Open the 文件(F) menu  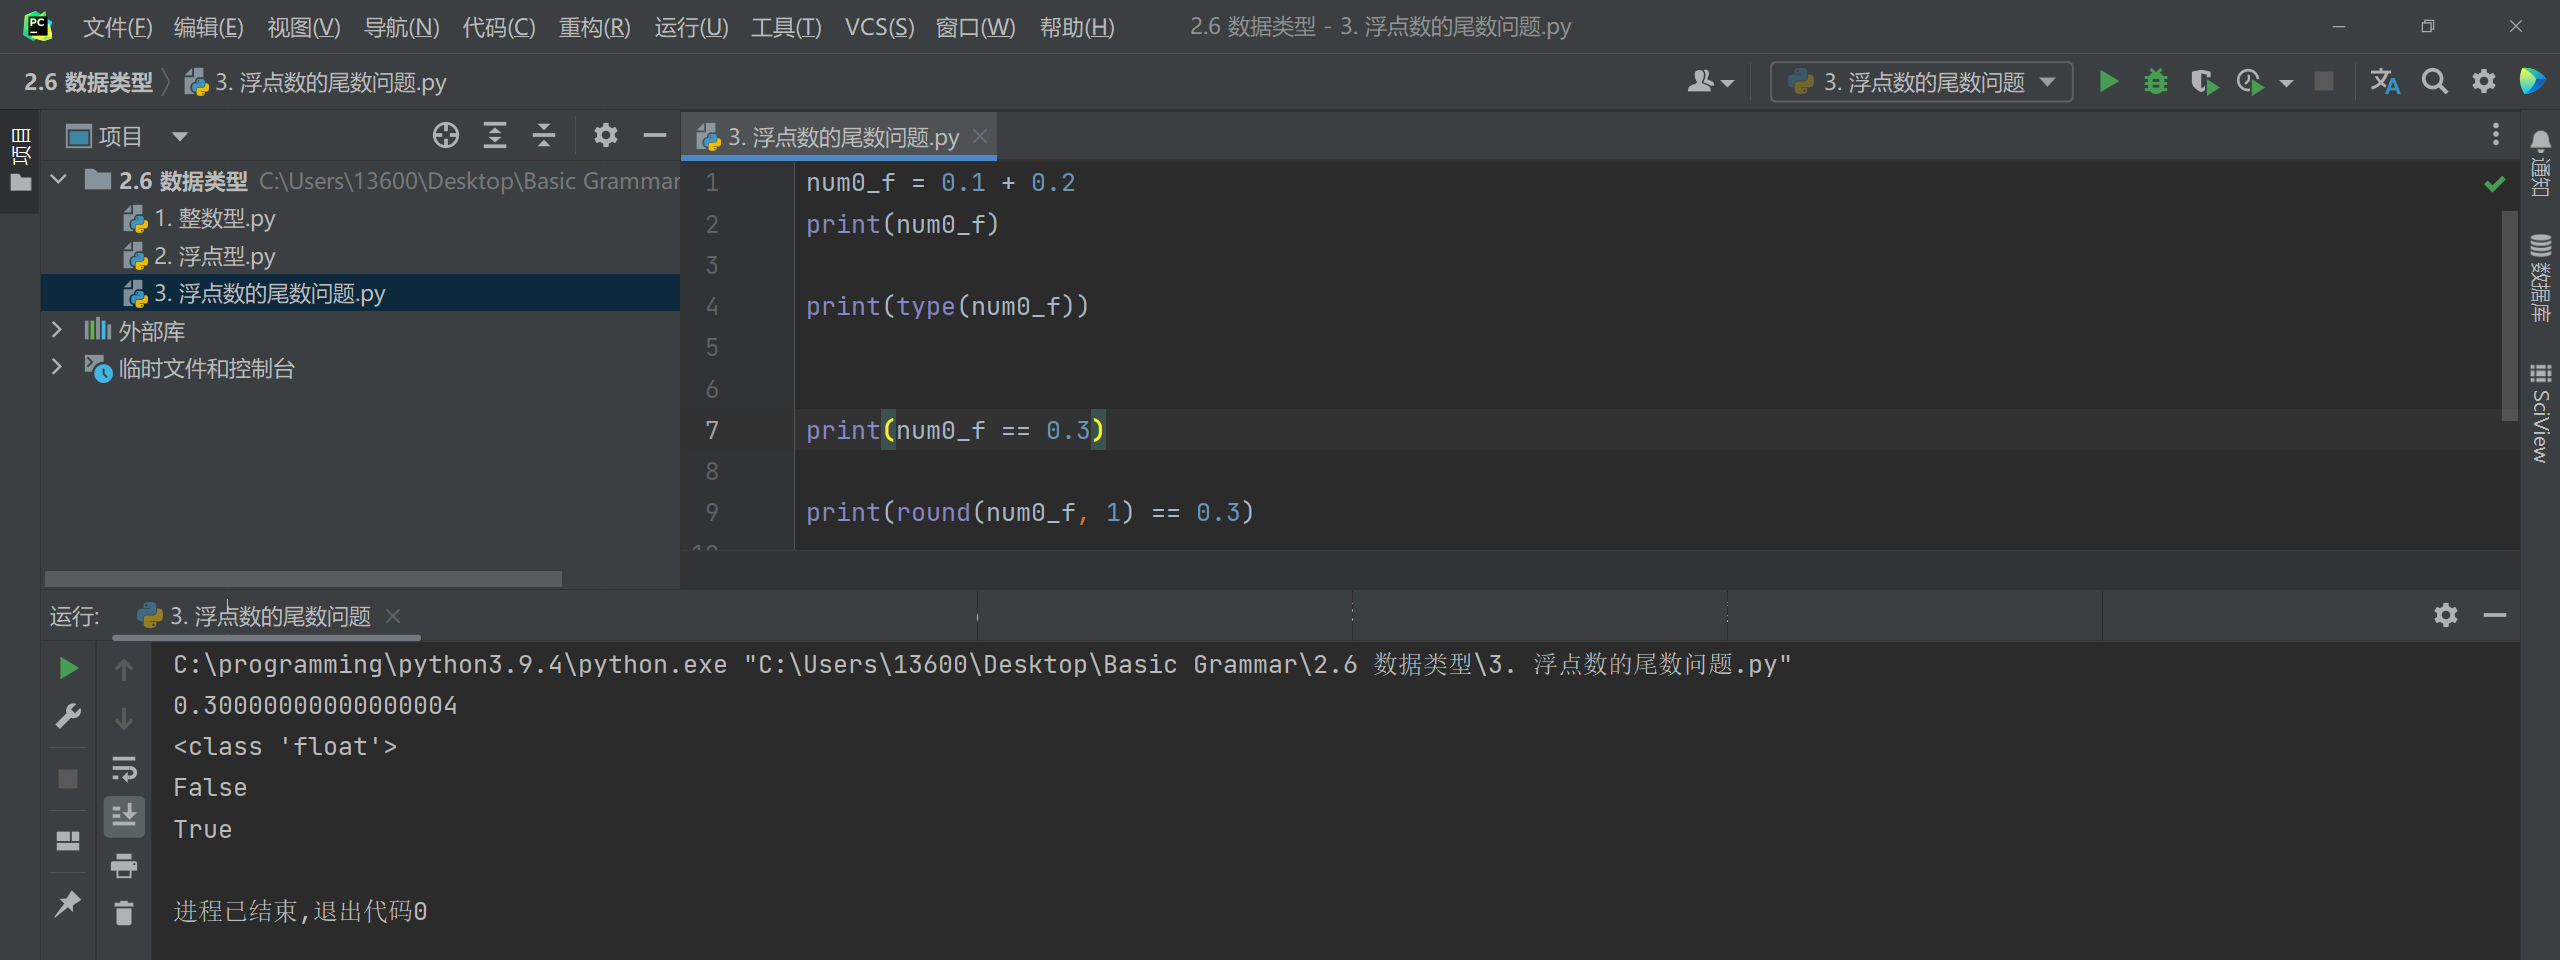click(117, 27)
